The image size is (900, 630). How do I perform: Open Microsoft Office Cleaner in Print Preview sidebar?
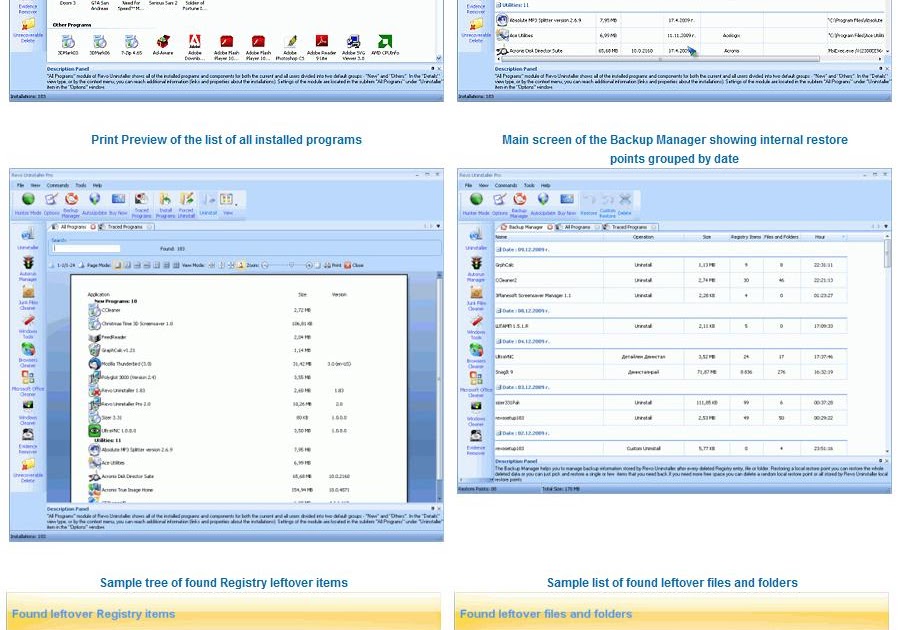pos(28,383)
